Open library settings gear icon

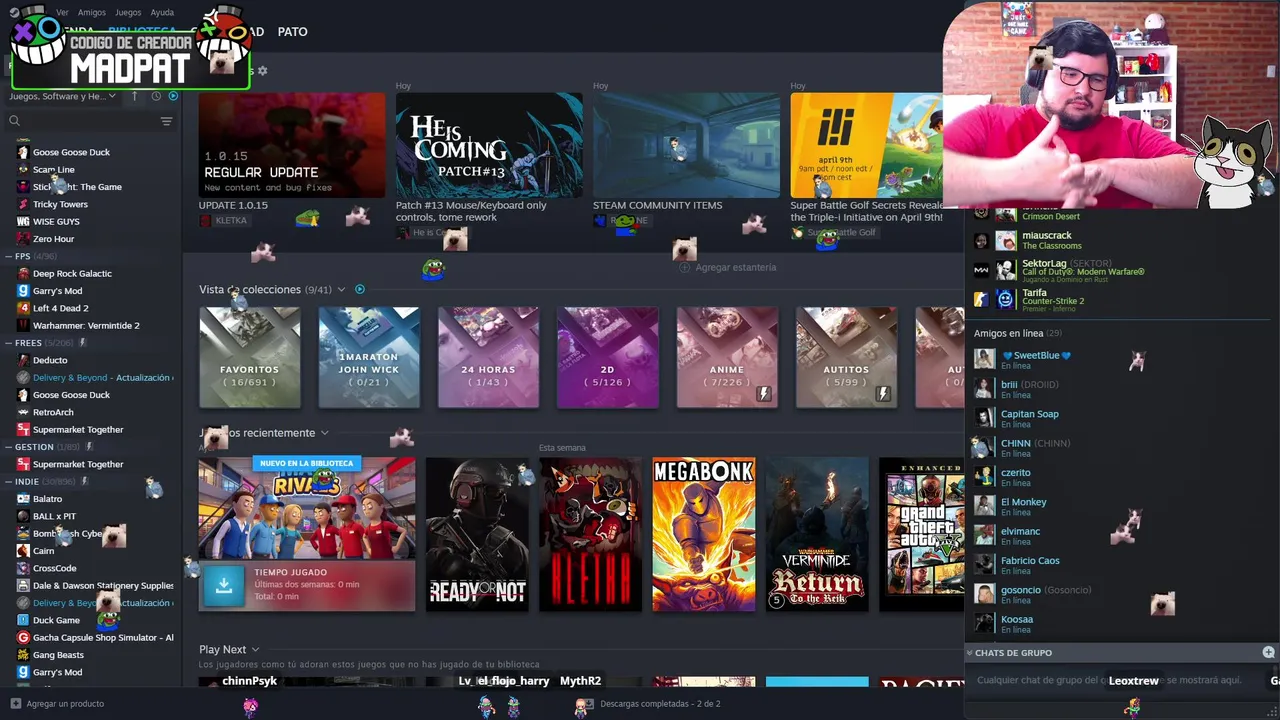tap(262, 71)
